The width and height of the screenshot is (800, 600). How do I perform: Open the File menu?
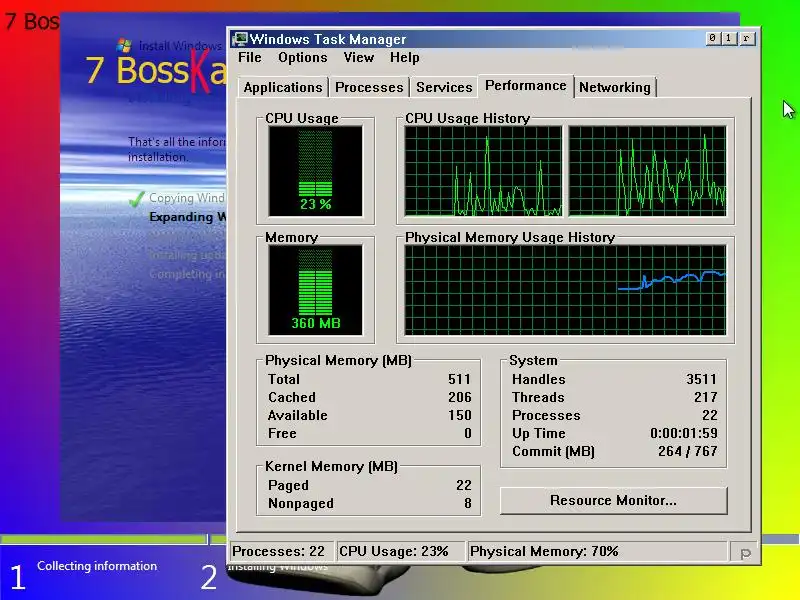coord(249,58)
